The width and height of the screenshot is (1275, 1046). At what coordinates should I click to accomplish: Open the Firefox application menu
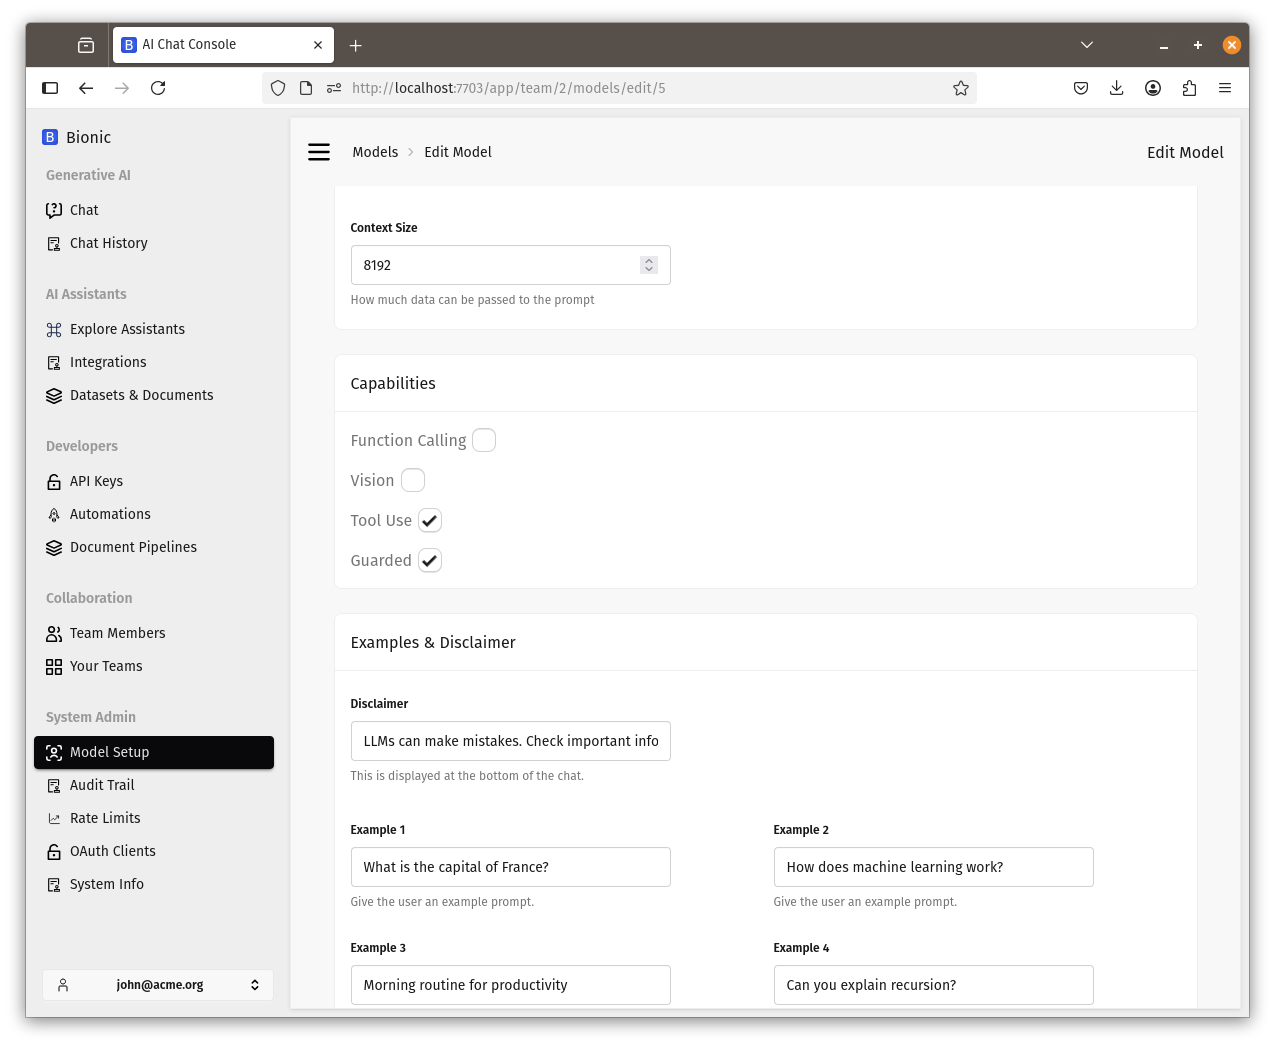tap(1225, 88)
